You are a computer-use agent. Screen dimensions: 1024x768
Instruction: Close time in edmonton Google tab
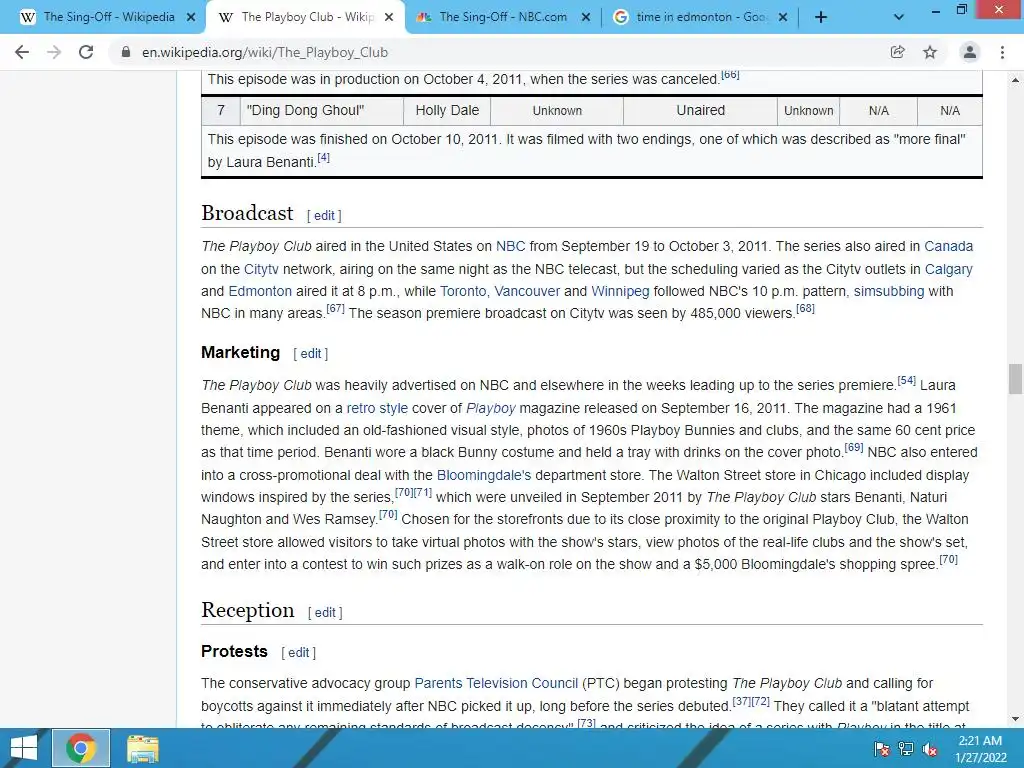783,18
